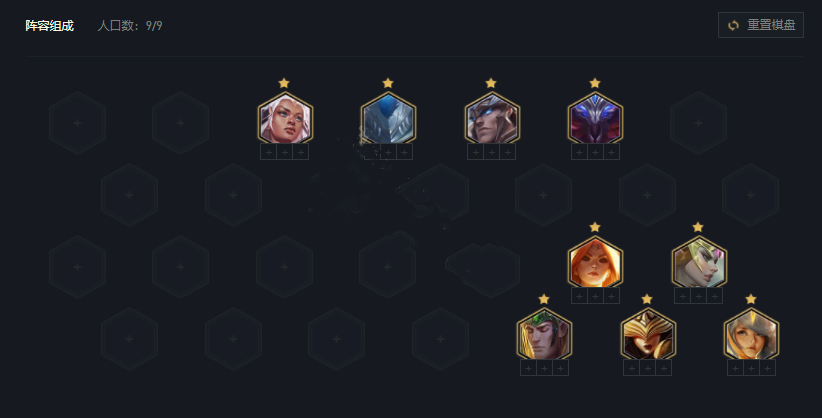This screenshot has width=822, height=418.
Task: Click the empty bottom-left hexagon slot
Action: point(129,339)
